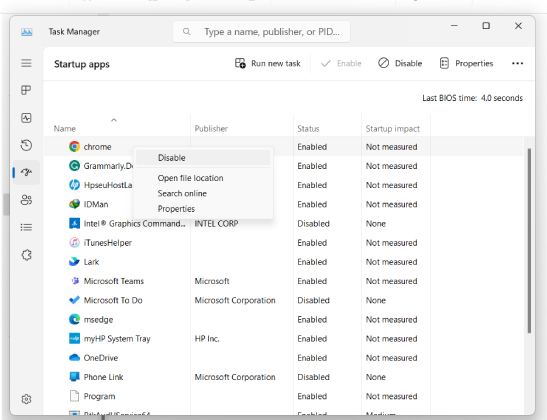547x420 pixels.
Task: Open the Services page icon
Action: point(26,255)
